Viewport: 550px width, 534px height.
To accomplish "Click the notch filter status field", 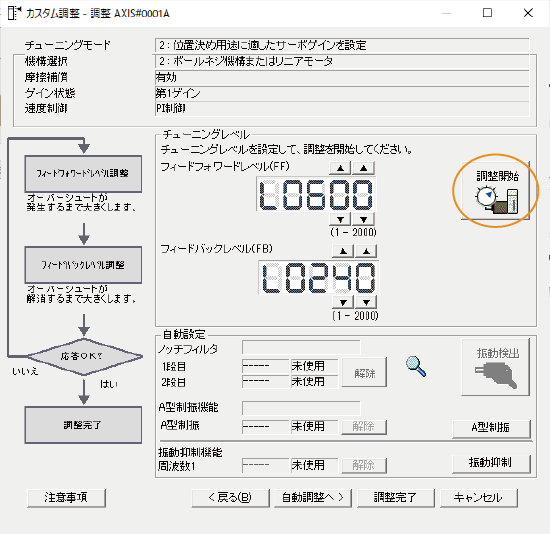I will coord(301,347).
